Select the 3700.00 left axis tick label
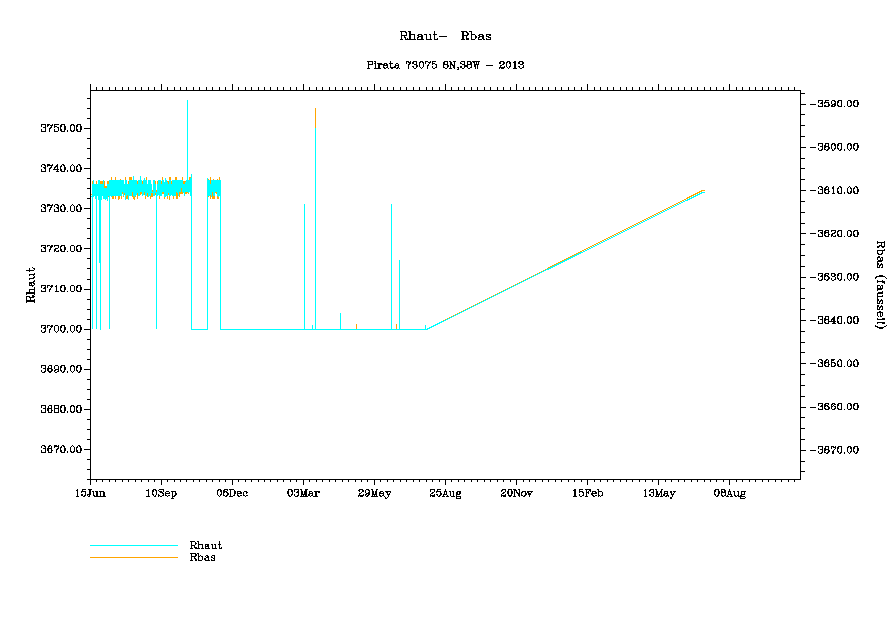 point(60,329)
